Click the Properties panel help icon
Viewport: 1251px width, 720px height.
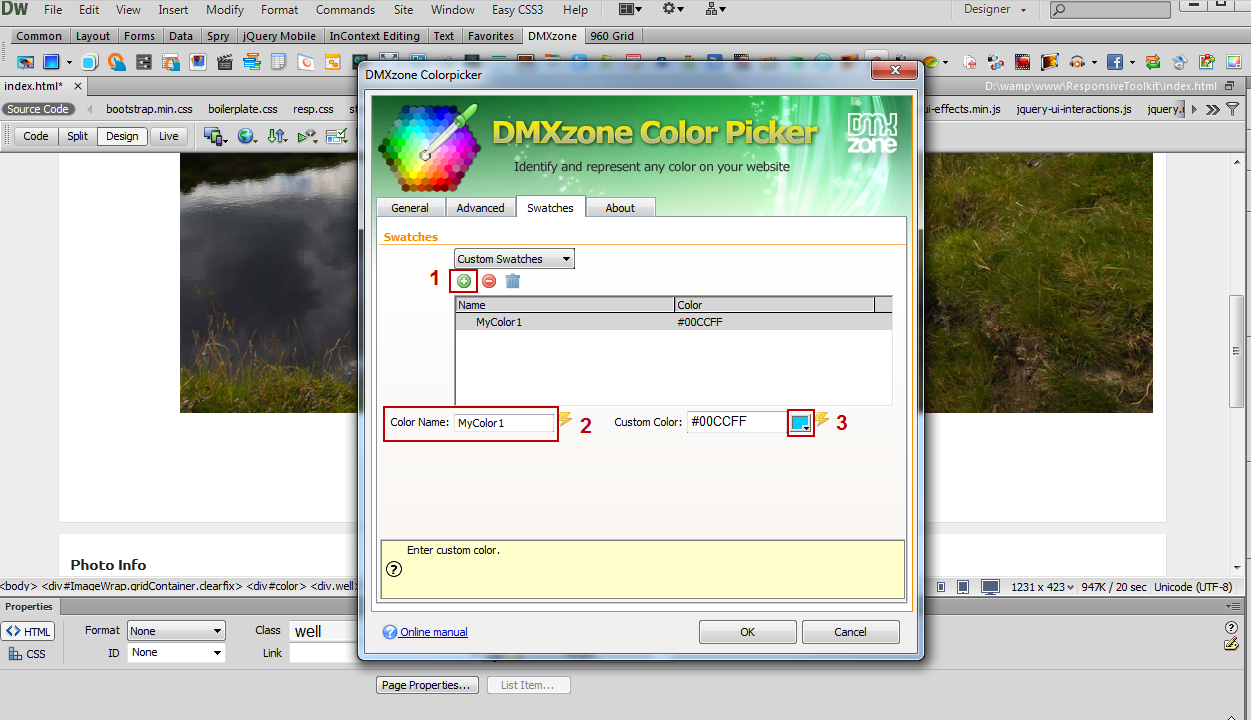pyautogui.click(x=1231, y=628)
